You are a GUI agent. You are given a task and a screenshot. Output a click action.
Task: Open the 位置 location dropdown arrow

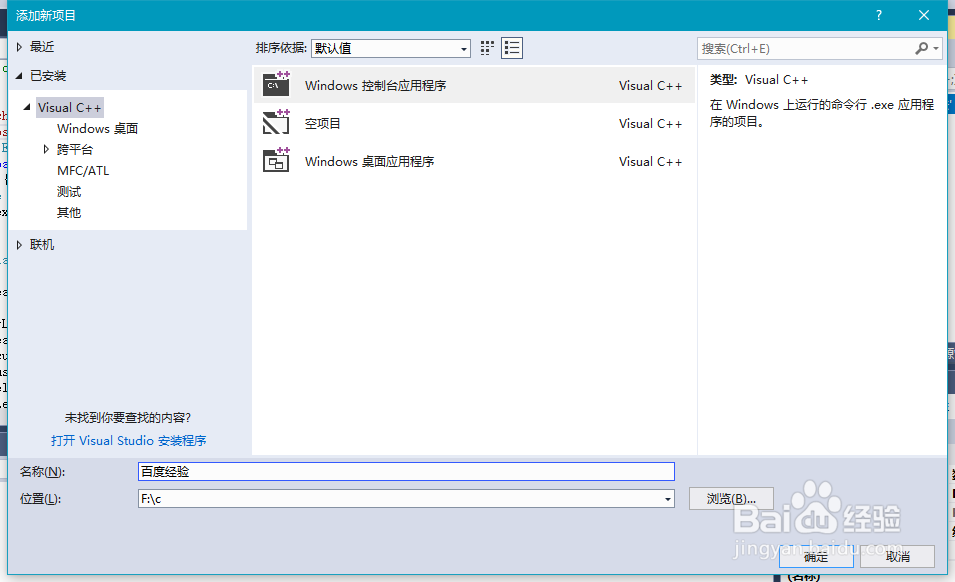coord(668,499)
